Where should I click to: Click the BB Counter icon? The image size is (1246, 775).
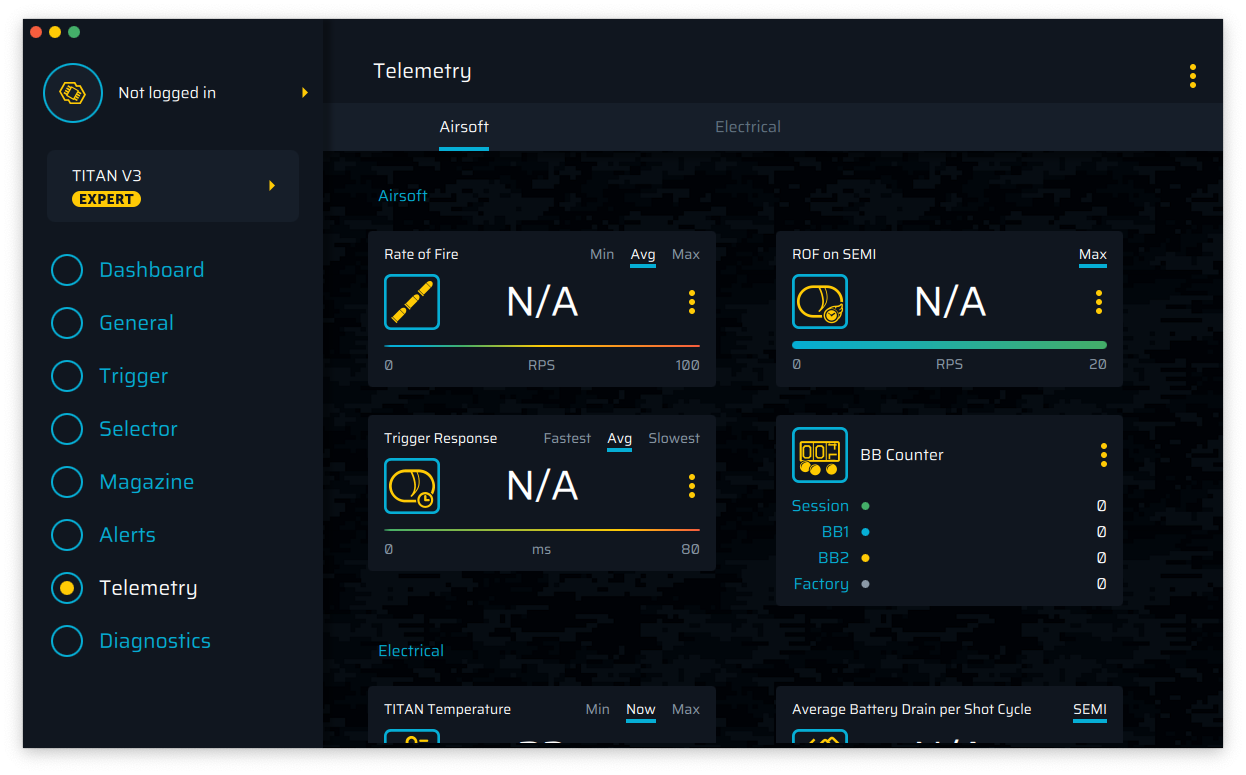point(820,455)
